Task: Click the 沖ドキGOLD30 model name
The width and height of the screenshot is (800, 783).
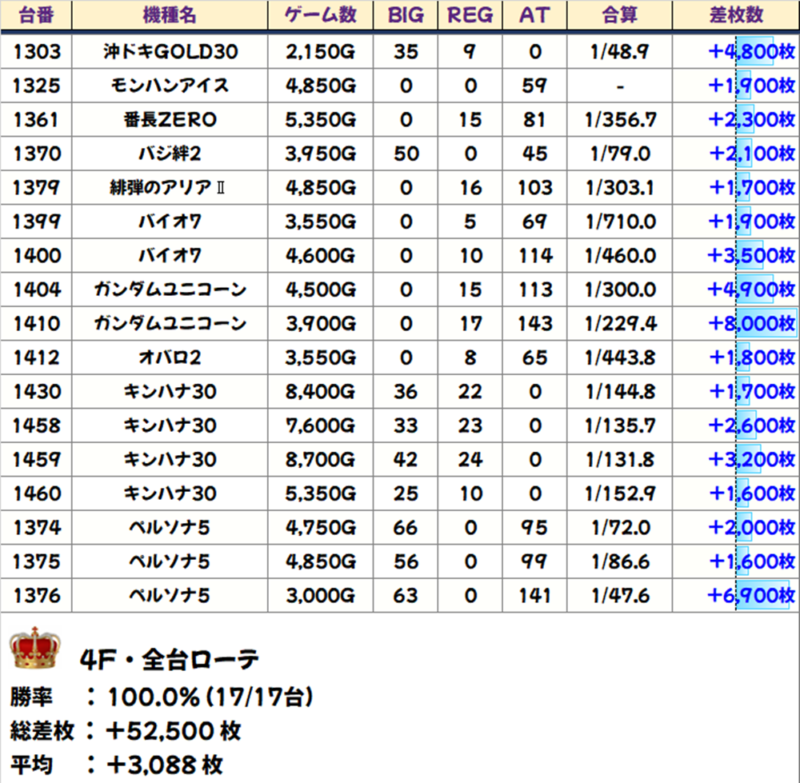Action: pos(170,52)
